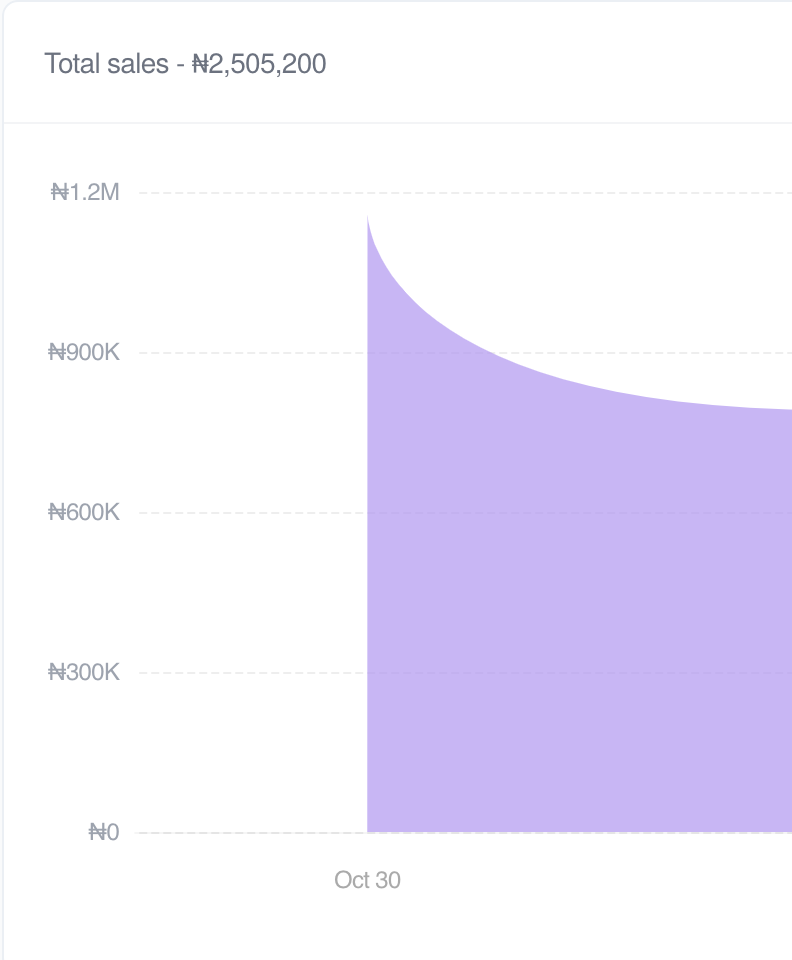Click the ₦2,505,200 amount in title
The height and width of the screenshot is (960, 792).
point(259,64)
